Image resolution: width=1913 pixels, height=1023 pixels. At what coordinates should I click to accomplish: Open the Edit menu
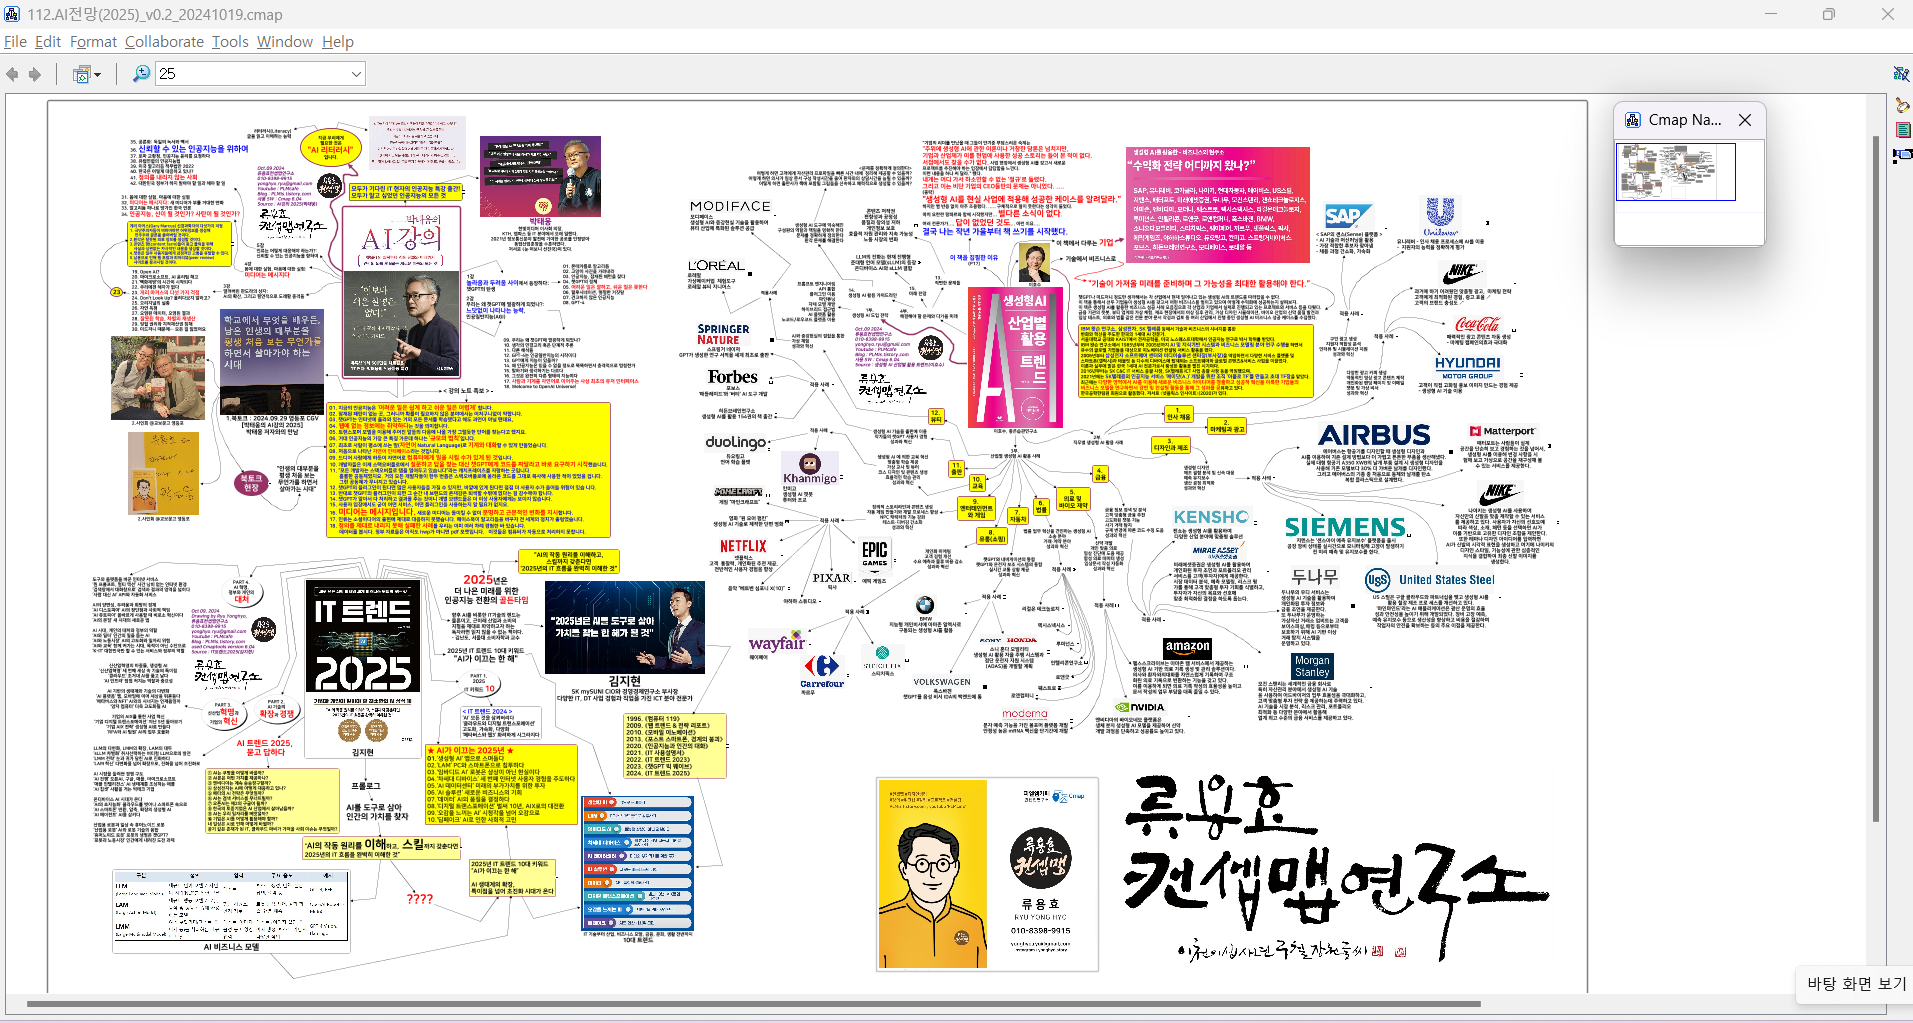coord(48,42)
